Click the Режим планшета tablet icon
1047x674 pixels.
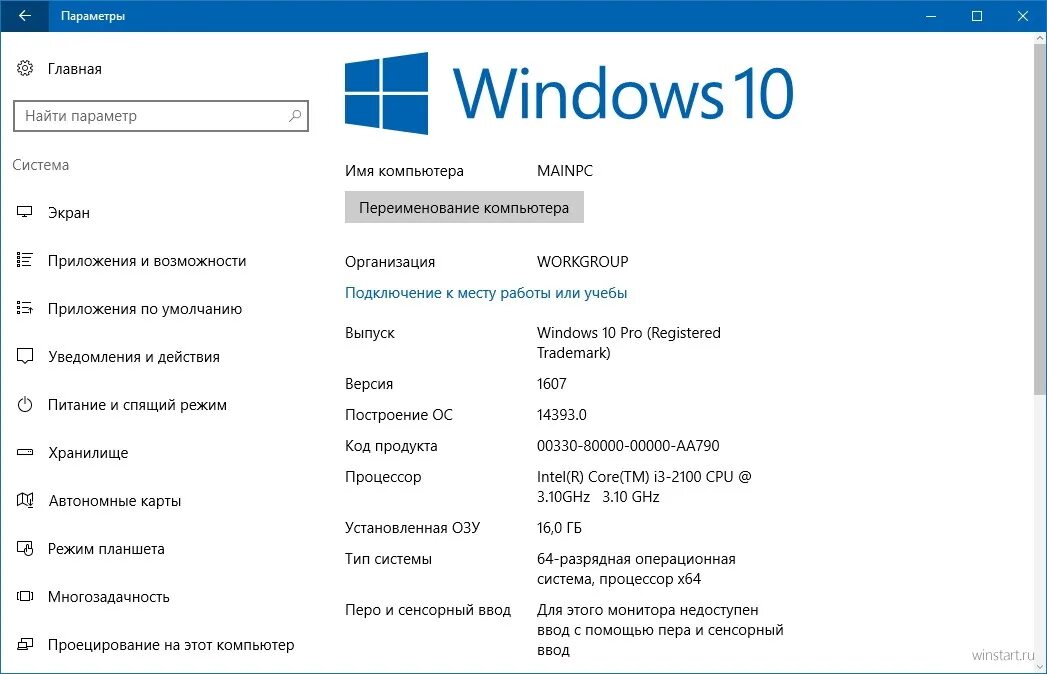(x=25, y=548)
